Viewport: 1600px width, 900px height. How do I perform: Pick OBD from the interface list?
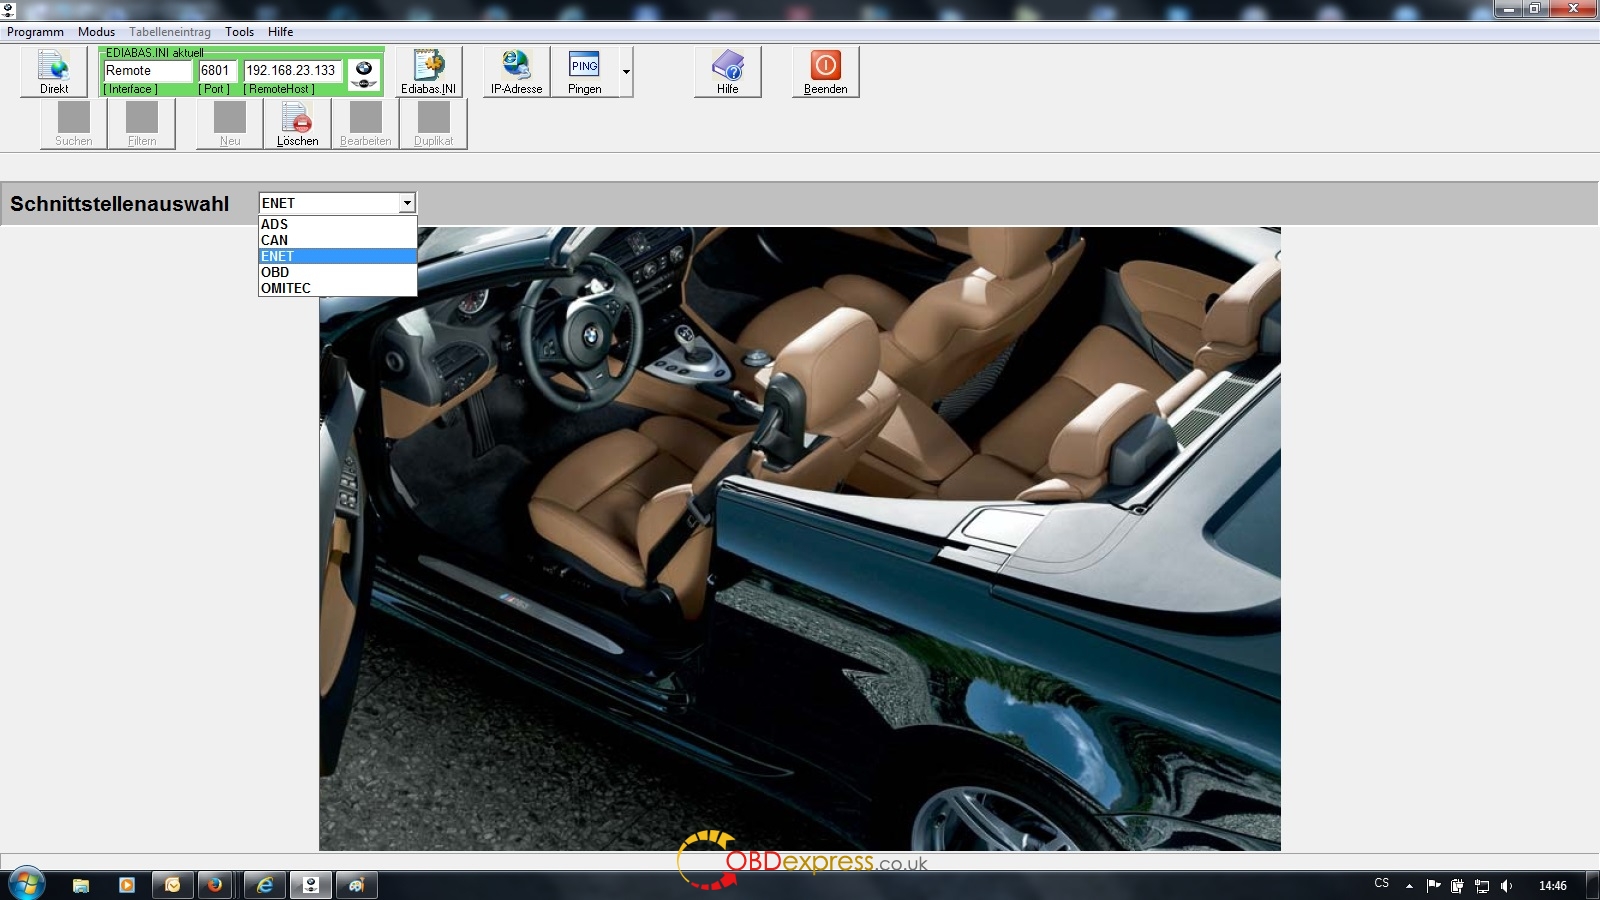(275, 272)
